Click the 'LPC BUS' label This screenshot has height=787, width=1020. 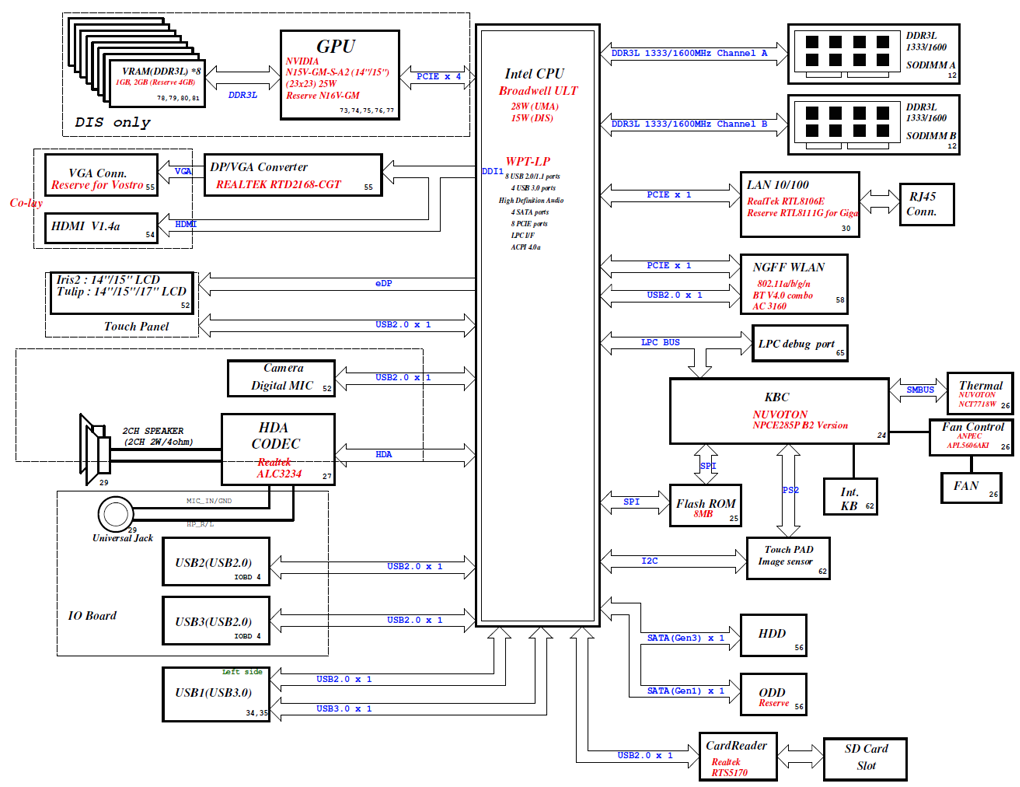pos(660,342)
